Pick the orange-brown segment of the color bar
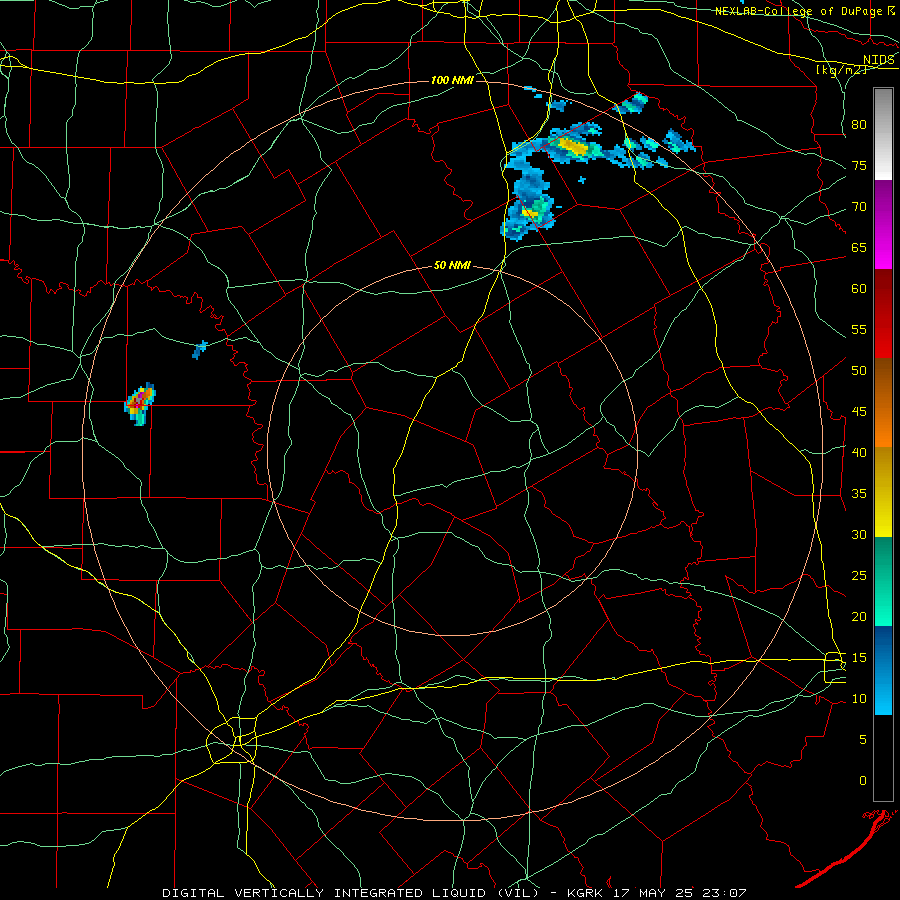 (x=883, y=402)
